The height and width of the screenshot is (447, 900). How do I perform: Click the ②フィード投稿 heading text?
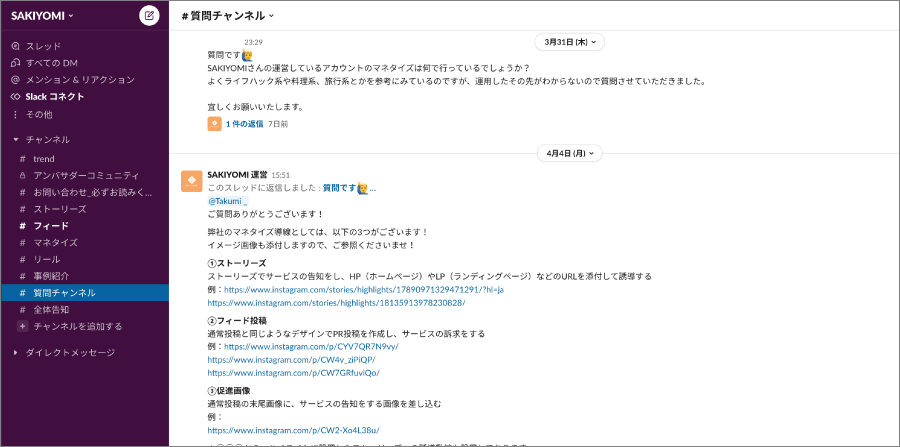[237, 320]
